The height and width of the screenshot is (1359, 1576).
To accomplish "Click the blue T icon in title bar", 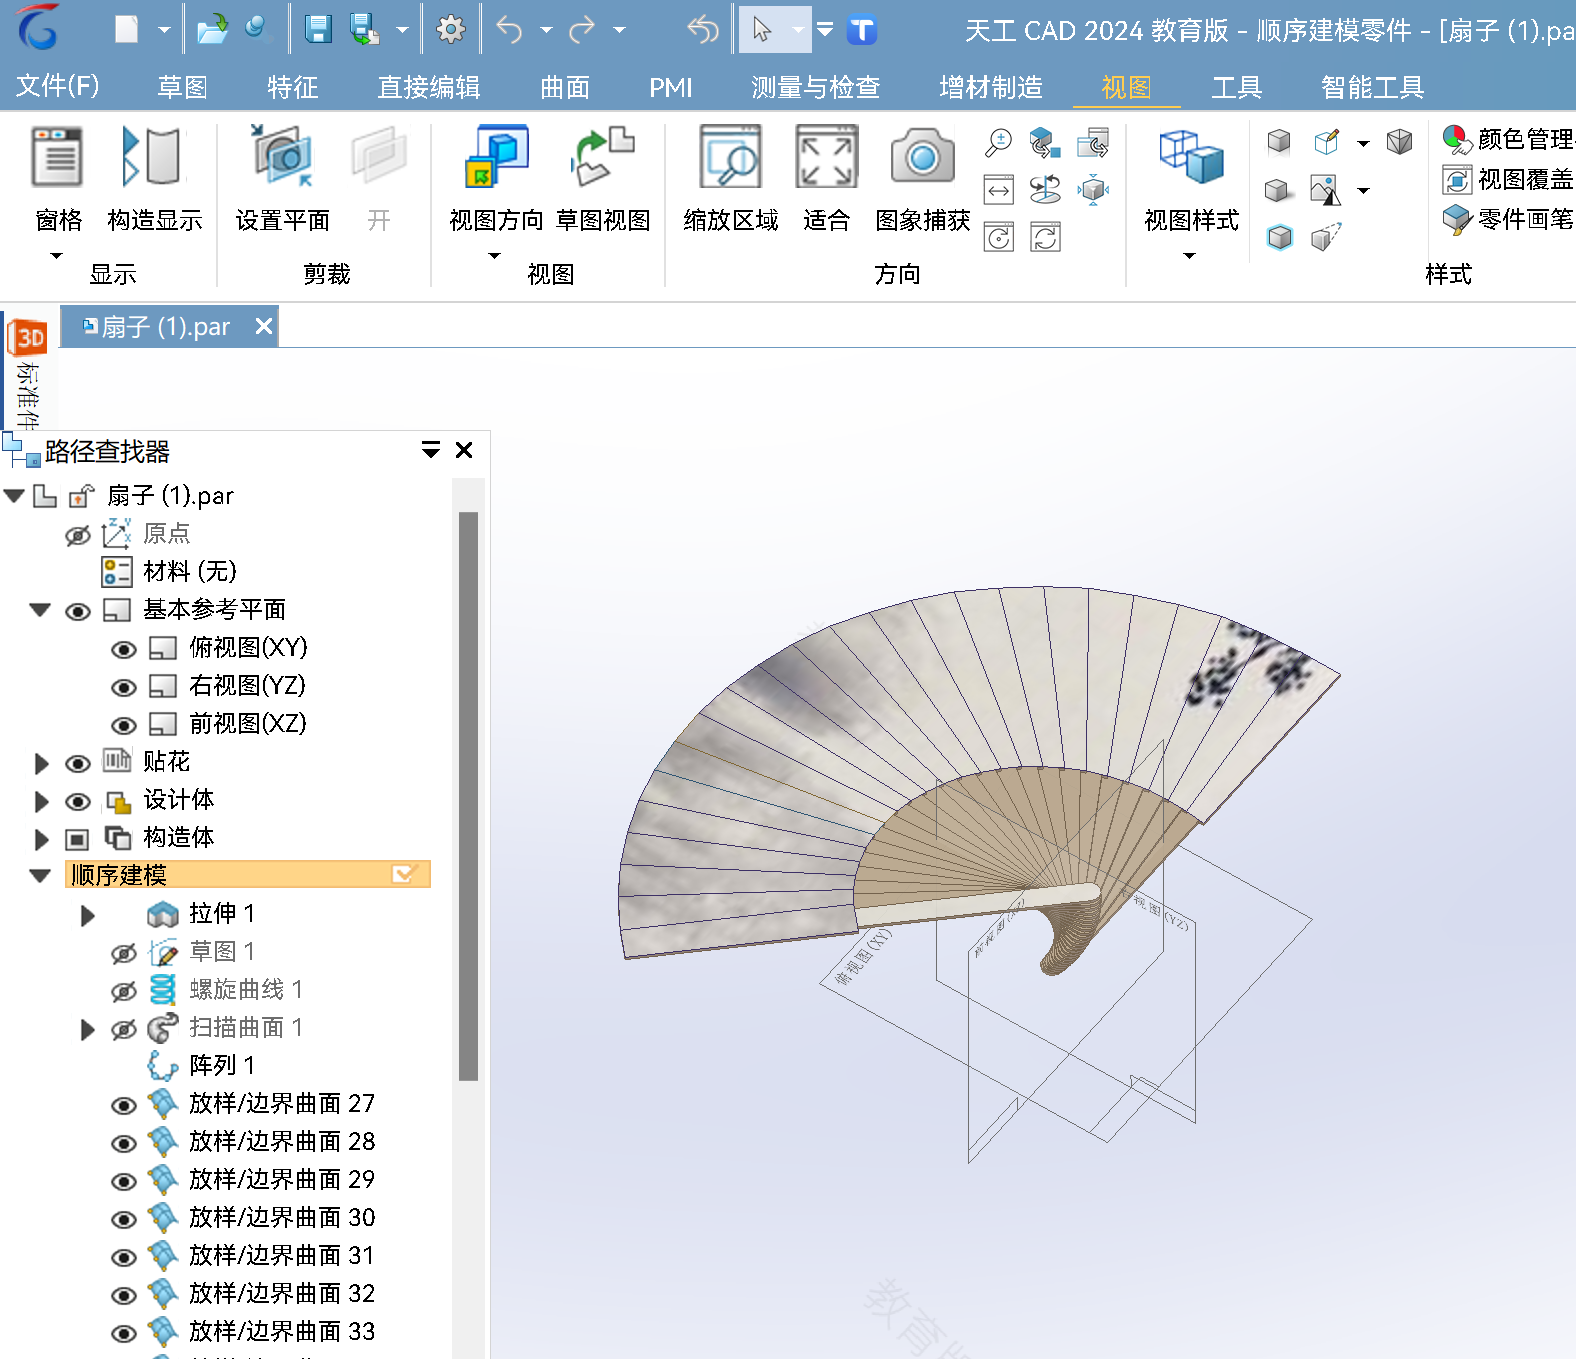I will pos(862,30).
